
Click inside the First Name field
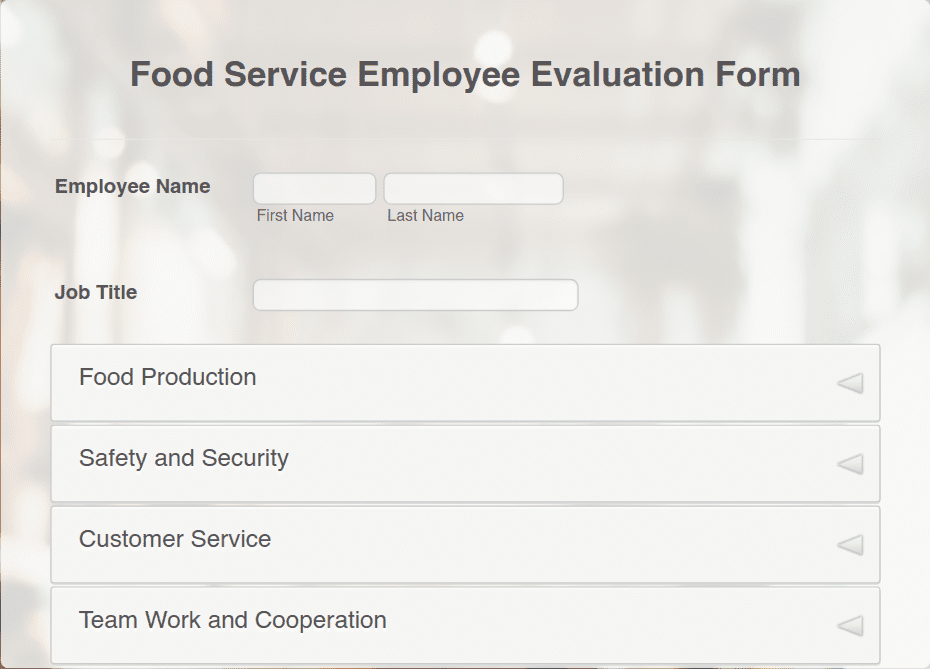314,188
